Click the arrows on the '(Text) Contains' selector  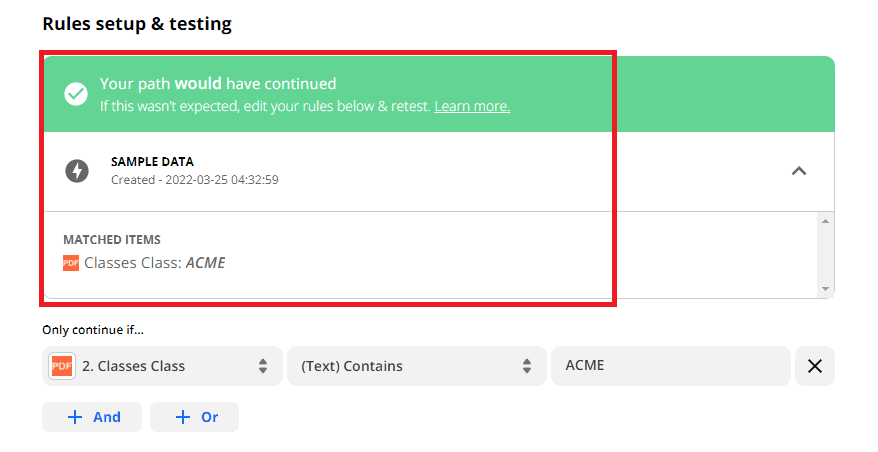pos(527,366)
